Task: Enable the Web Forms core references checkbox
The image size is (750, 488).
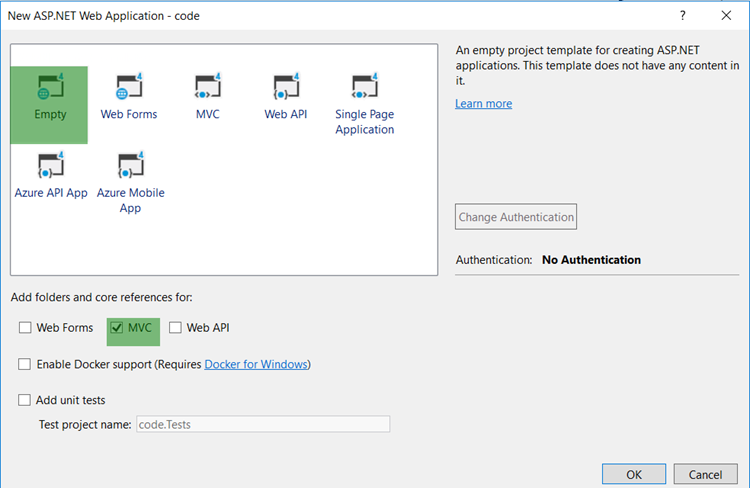Action: click(x=25, y=328)
